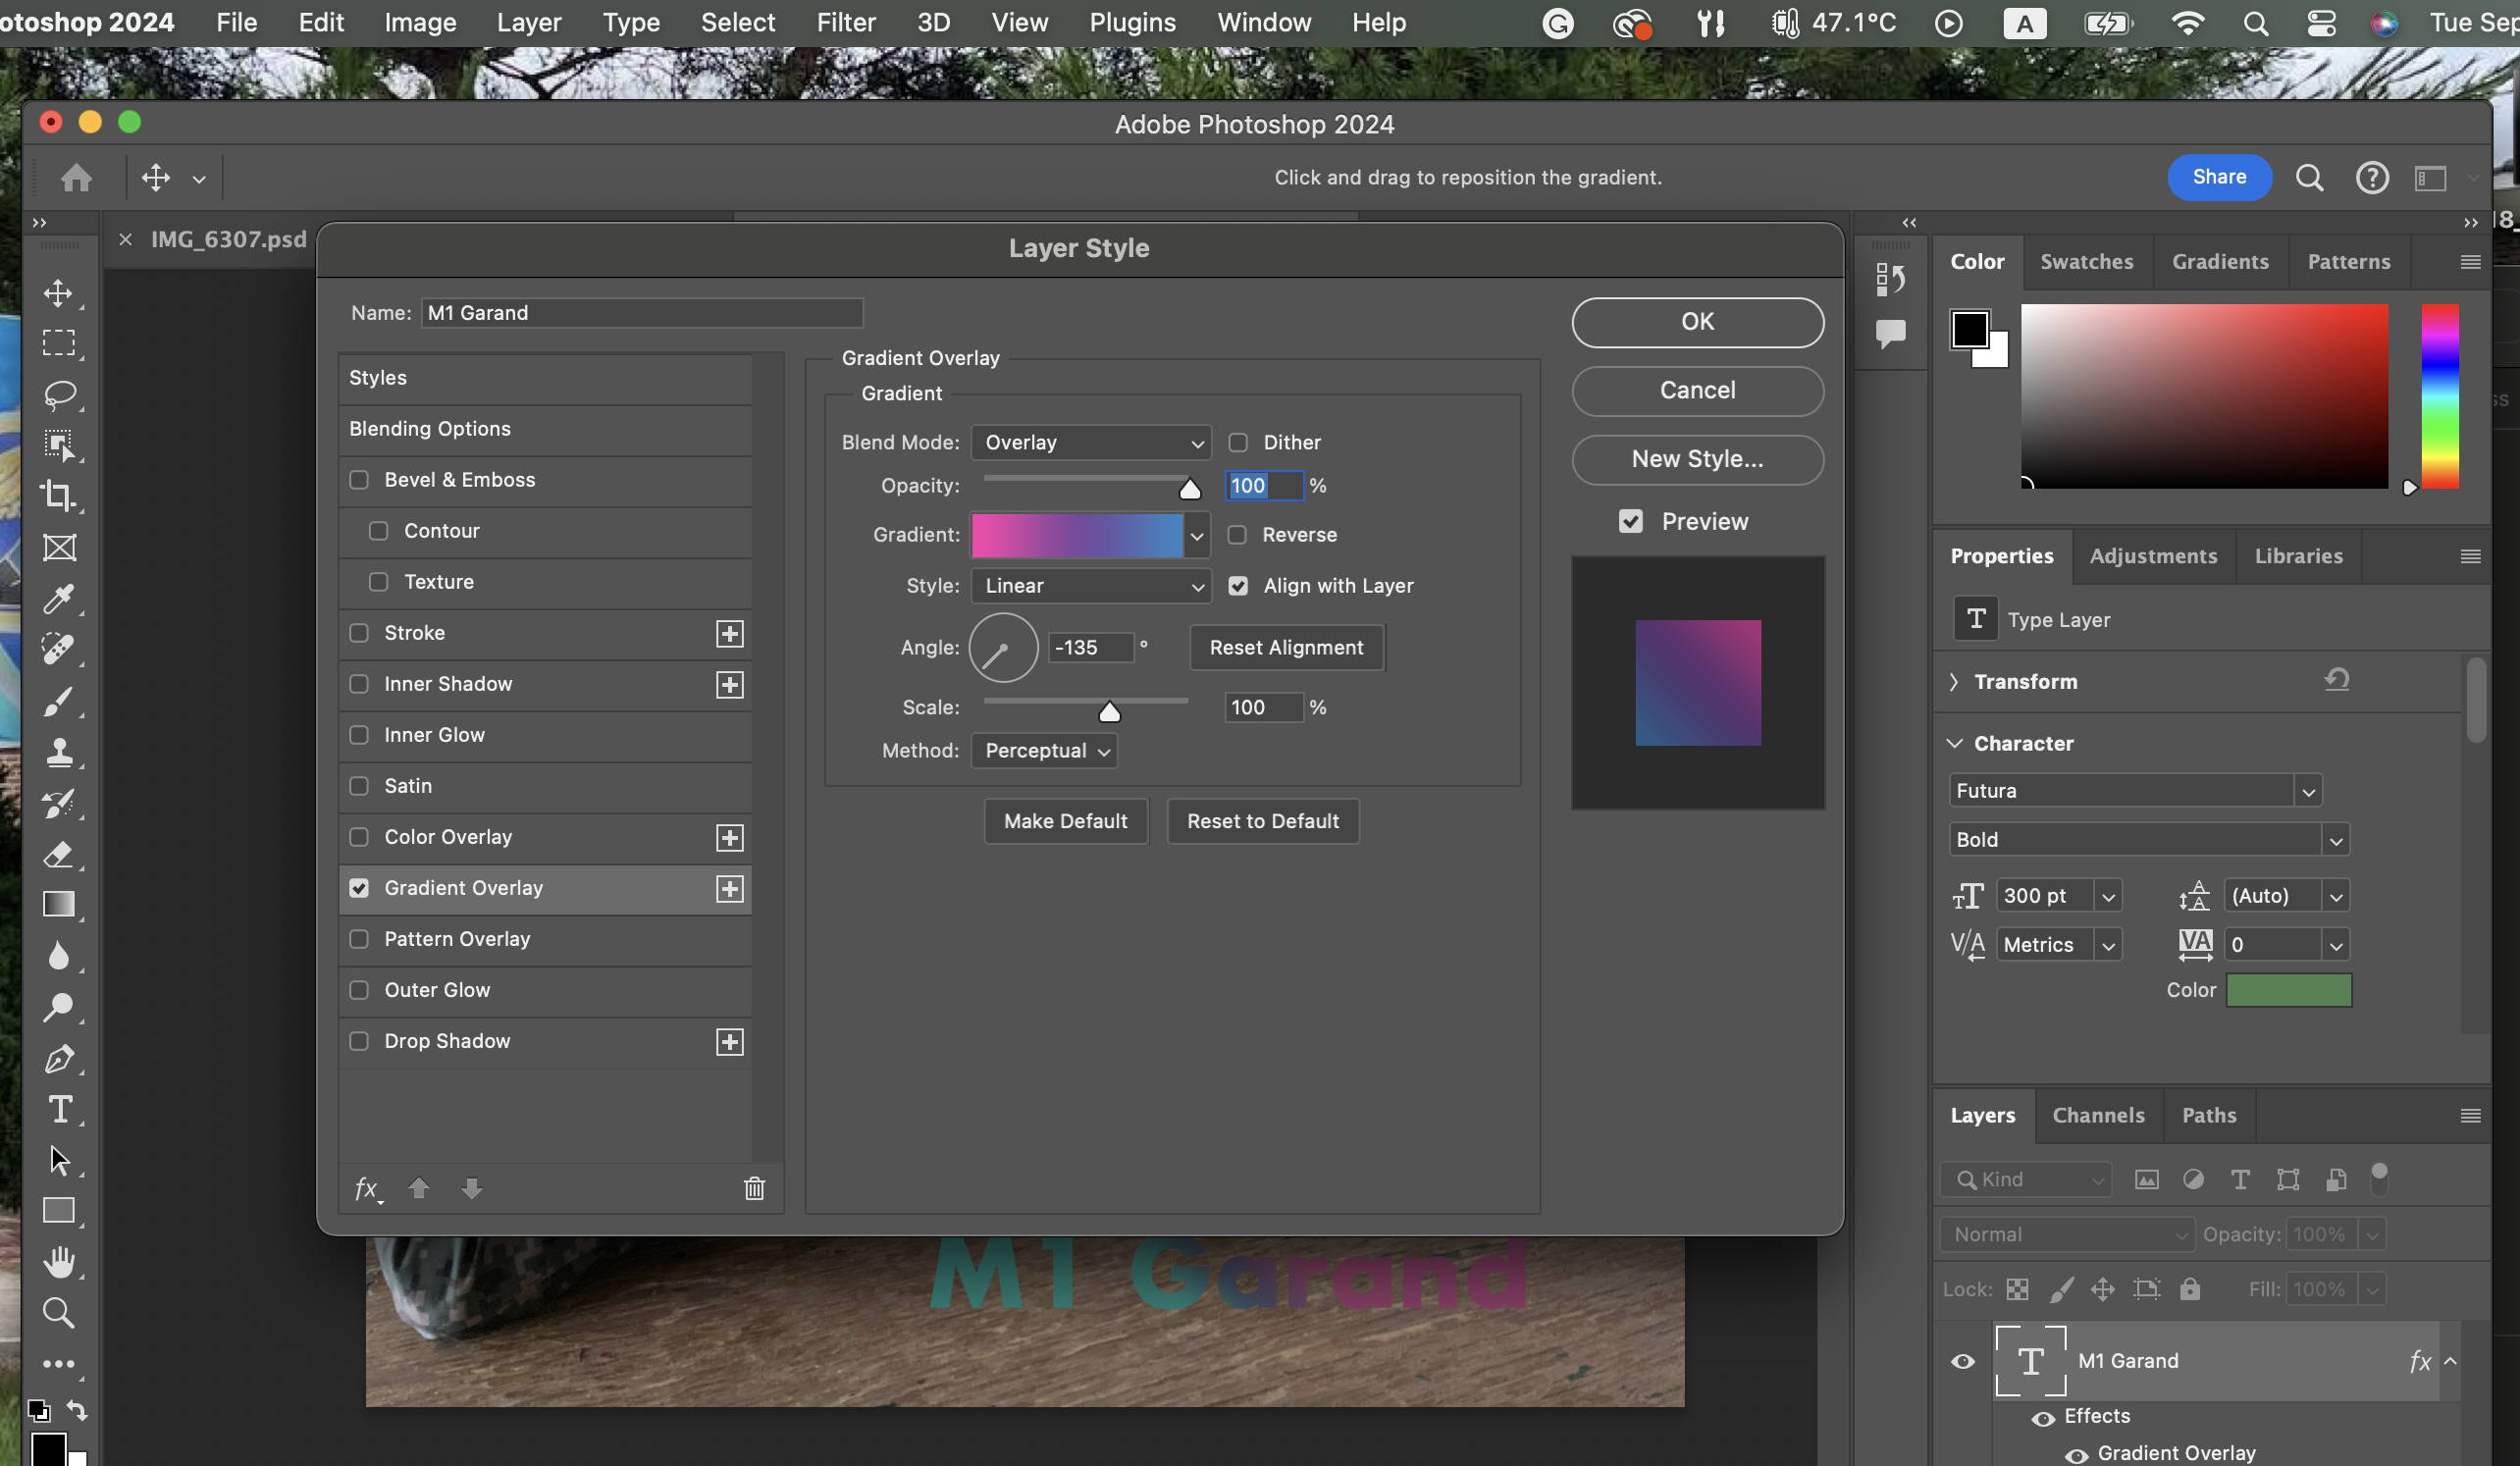
Task: Open the fx menu in Layer Style
Action: 367,1188
